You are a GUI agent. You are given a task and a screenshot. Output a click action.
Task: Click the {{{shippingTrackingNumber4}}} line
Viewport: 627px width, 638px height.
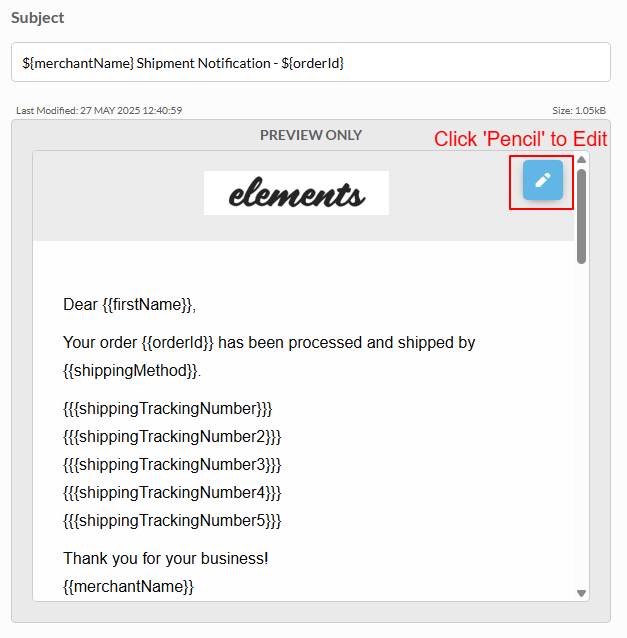coord(172,493)
